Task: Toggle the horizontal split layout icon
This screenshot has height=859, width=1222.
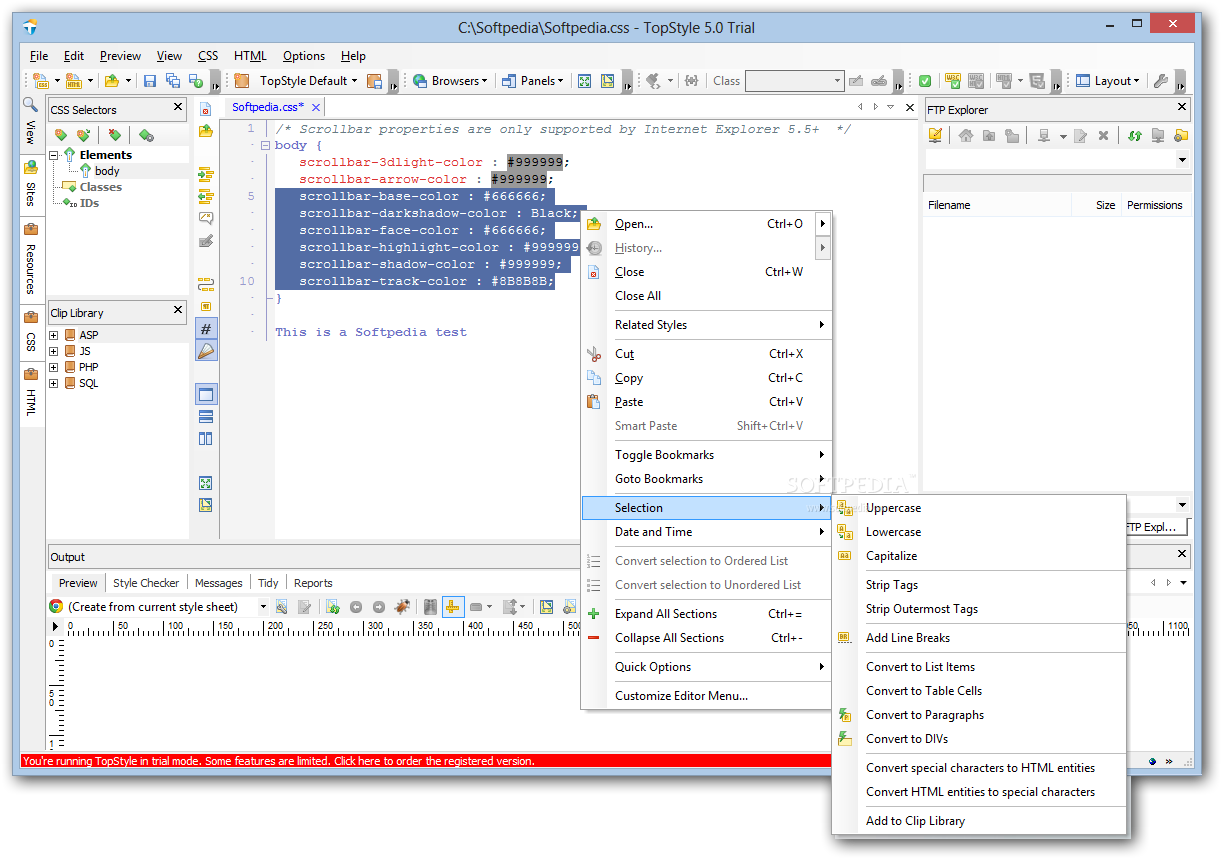Action: tap(206, 416)
